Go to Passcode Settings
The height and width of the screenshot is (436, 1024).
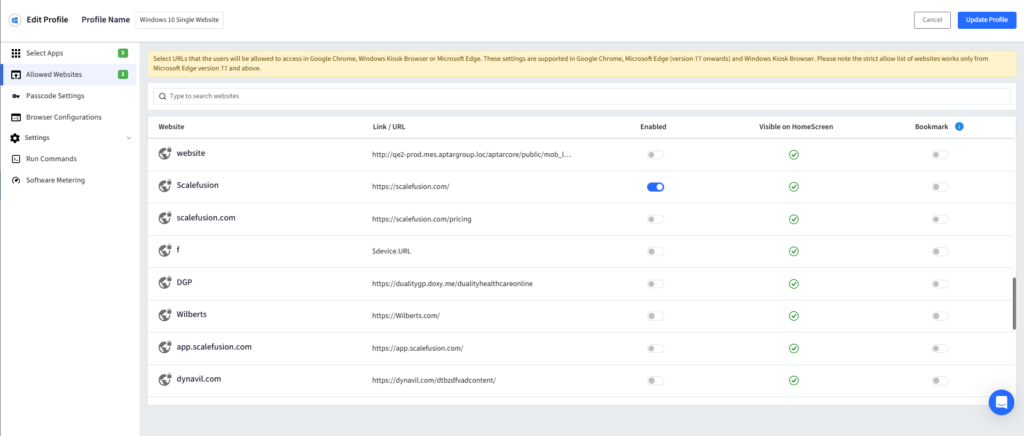pos(69,96)
